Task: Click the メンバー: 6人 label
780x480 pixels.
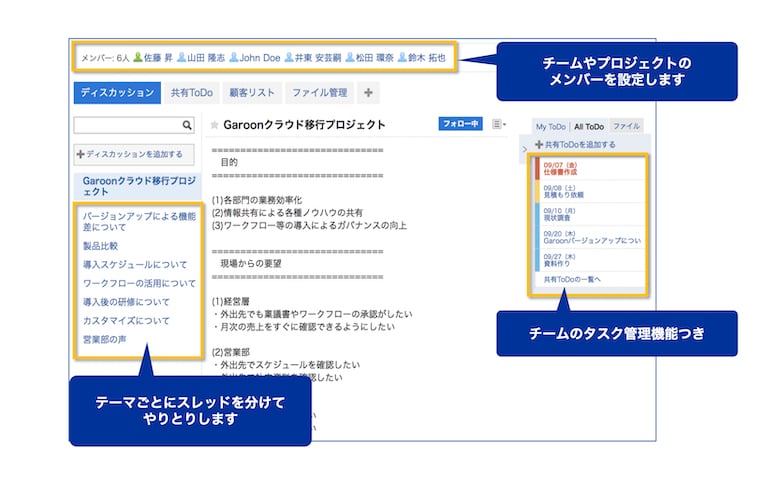Action: [x=105, y=58]
